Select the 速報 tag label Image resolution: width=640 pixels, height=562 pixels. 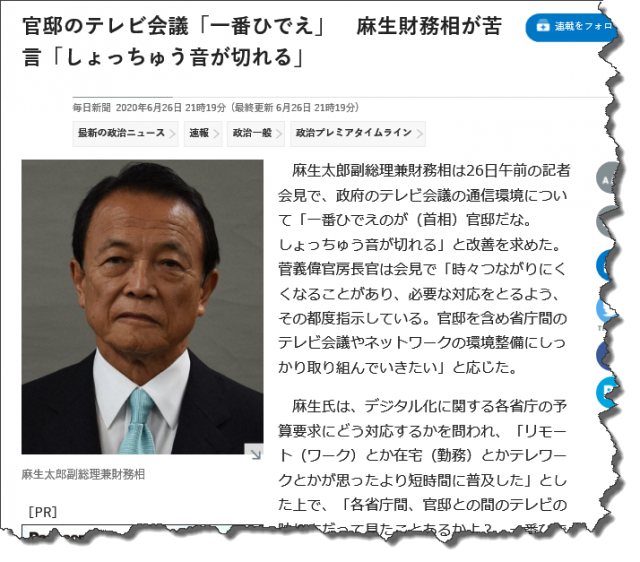[199, 133]
